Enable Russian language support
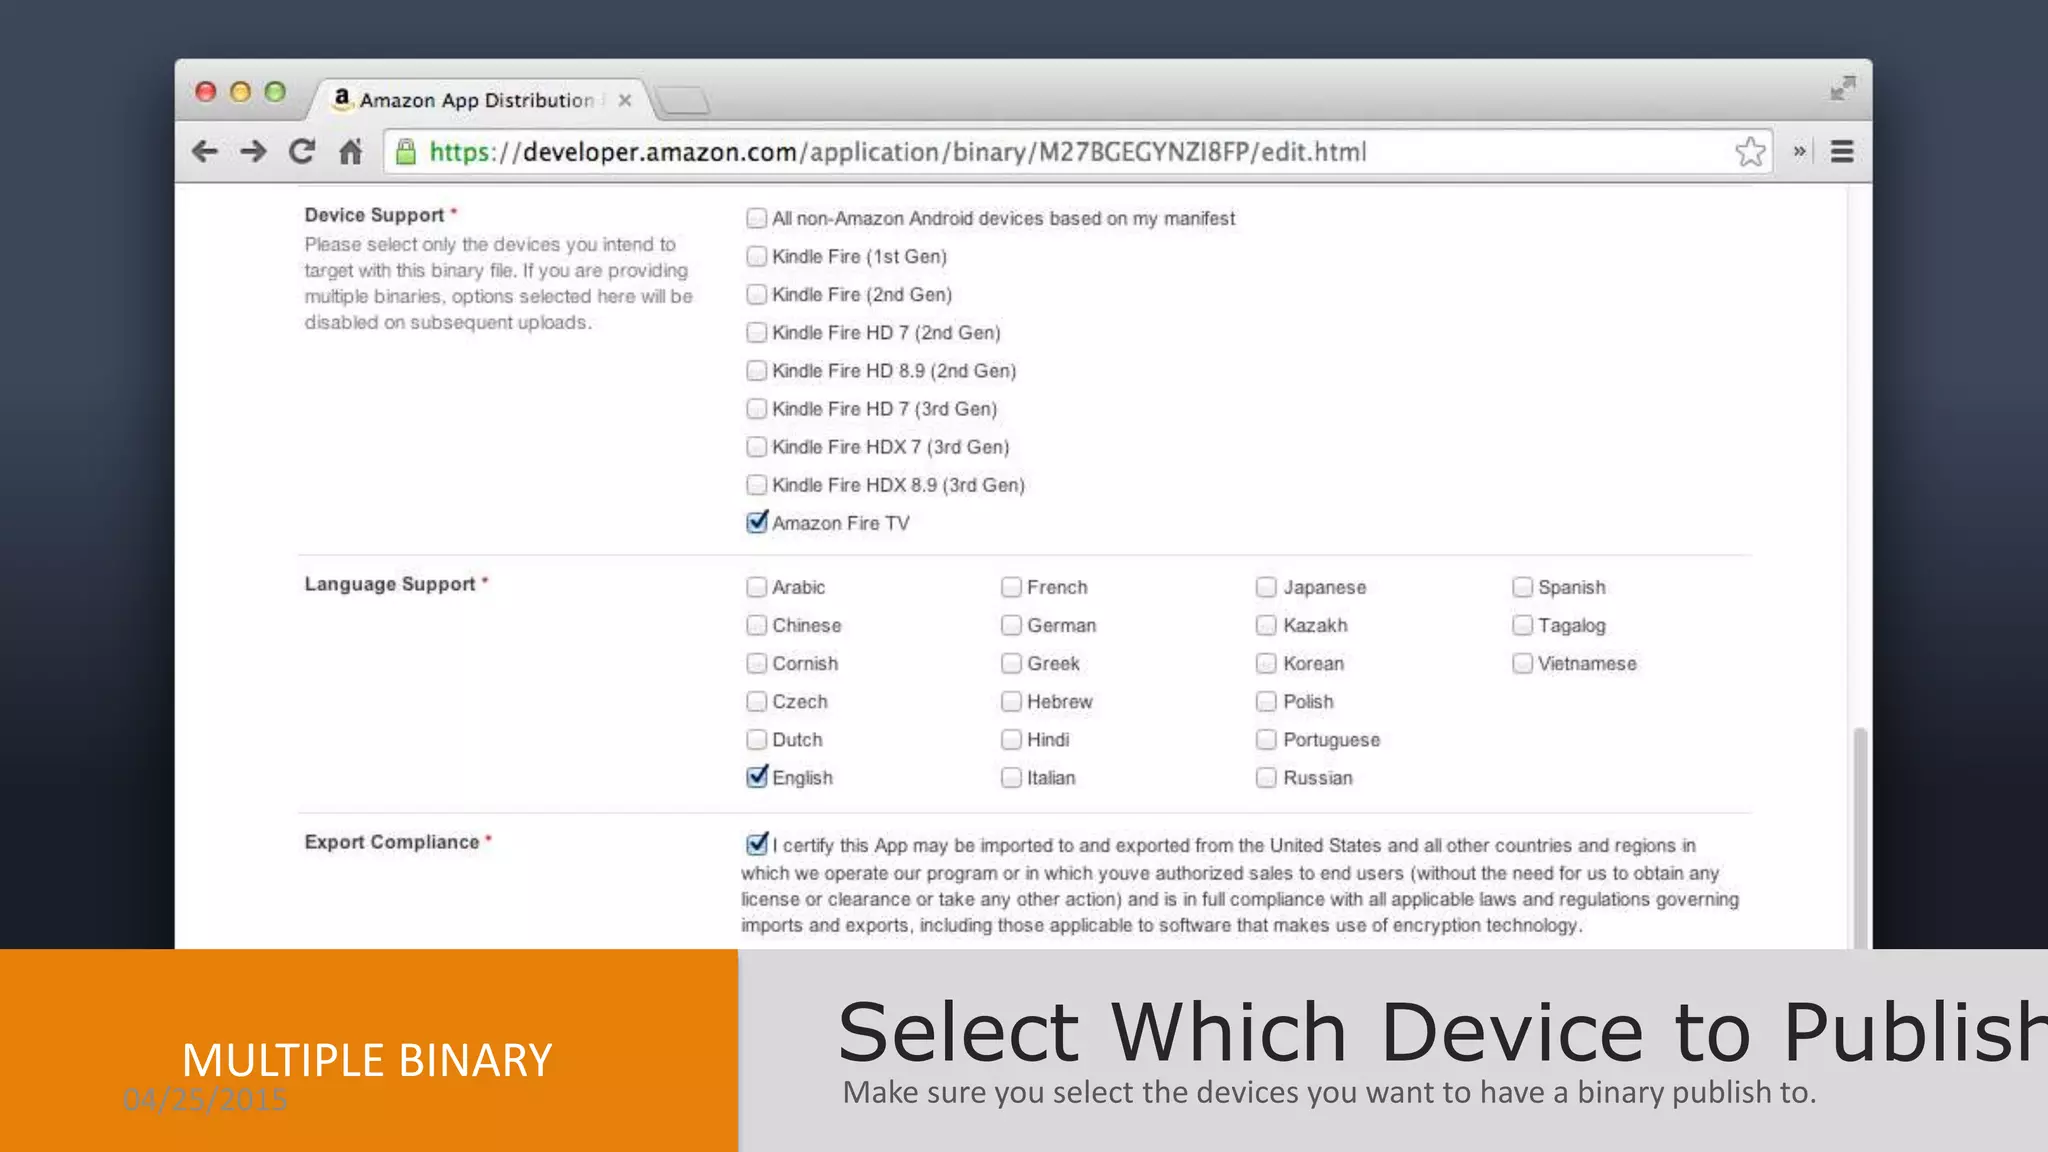 (x=1266, y=777)
